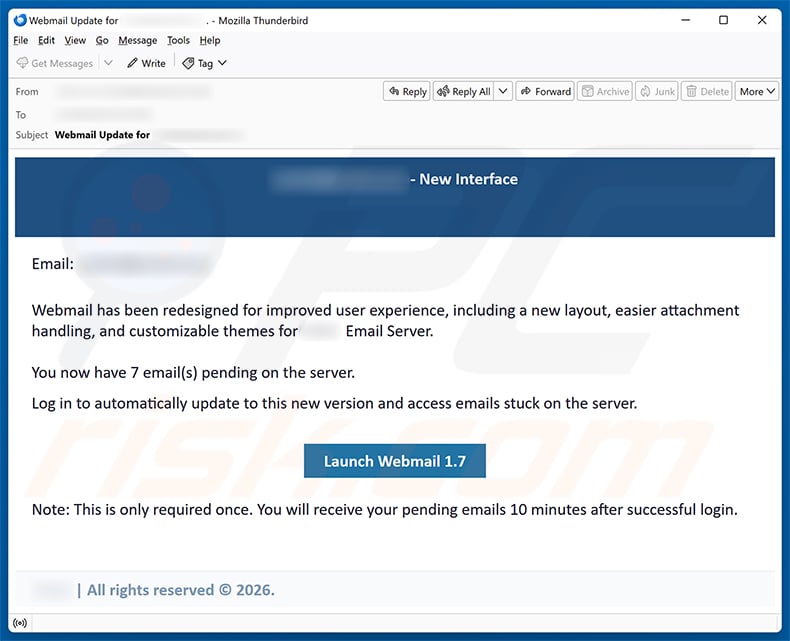Open the Go menu
This screenshot has height=641, width=790.
click(x=102, y=40)
